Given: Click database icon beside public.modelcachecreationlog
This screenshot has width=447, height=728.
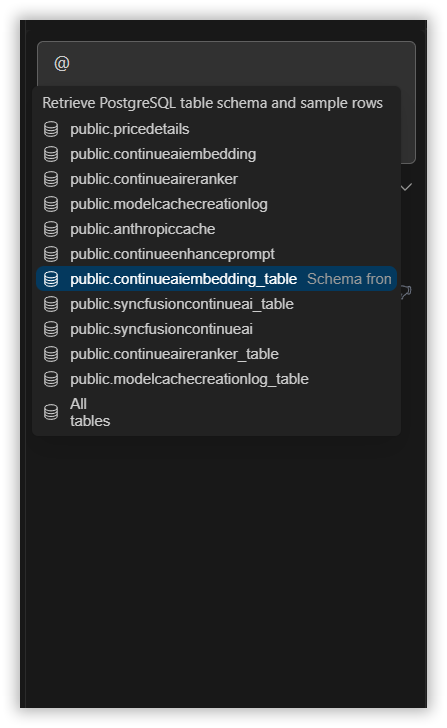Looking at the screenshot, I should point(51,204).
